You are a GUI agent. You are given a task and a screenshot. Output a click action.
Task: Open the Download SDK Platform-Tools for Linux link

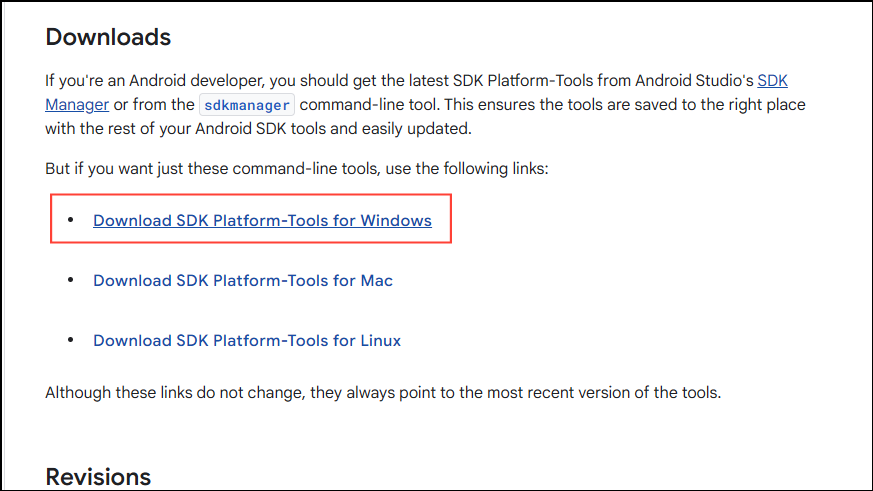tap(247, 340)
